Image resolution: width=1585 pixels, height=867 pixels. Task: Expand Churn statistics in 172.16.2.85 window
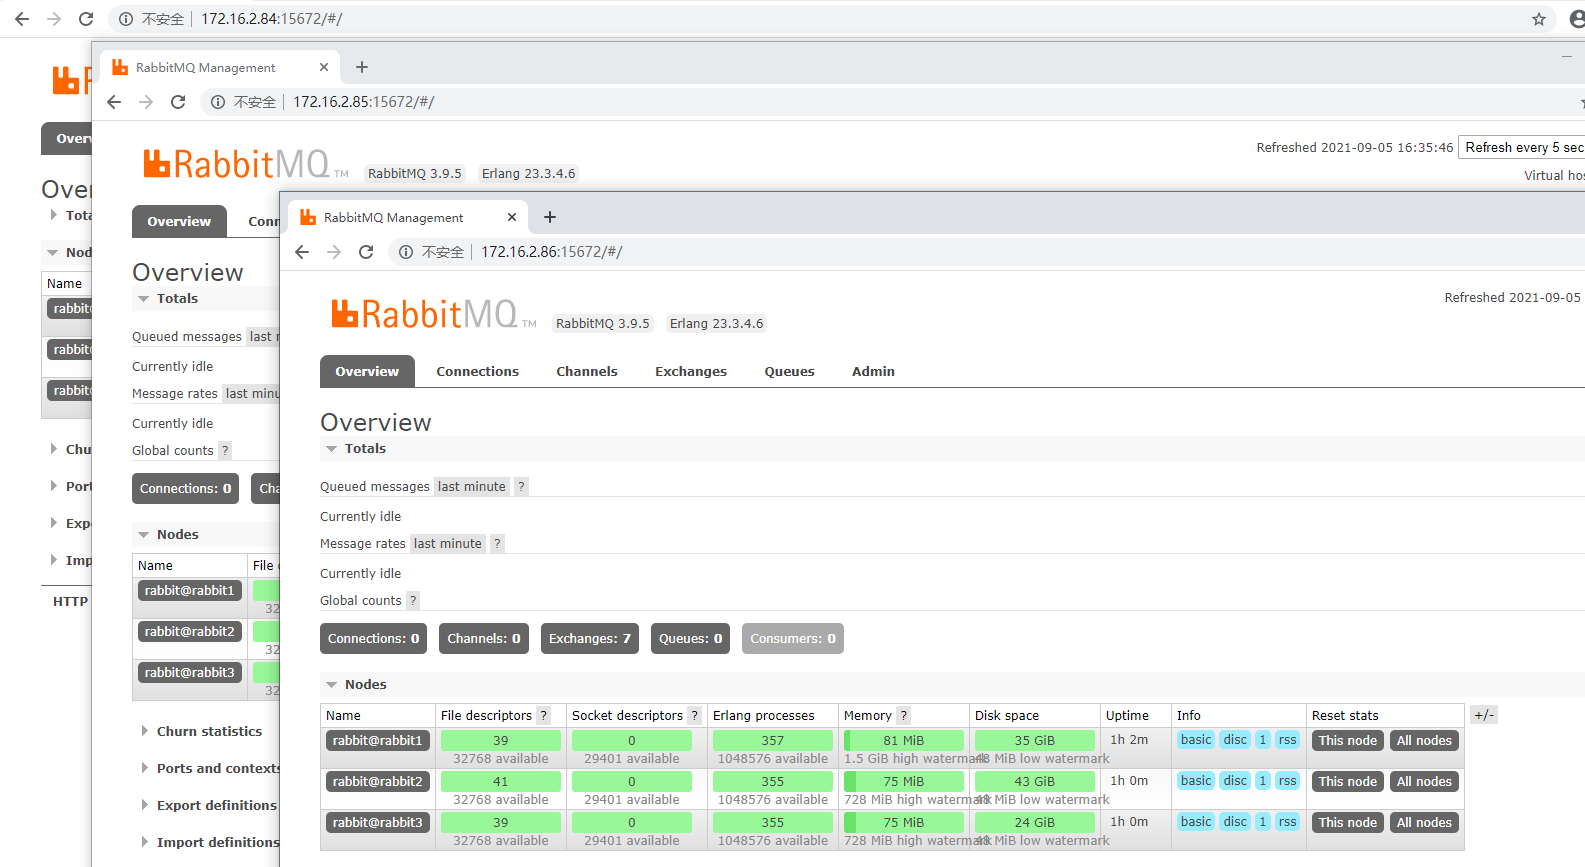[202, 732]
